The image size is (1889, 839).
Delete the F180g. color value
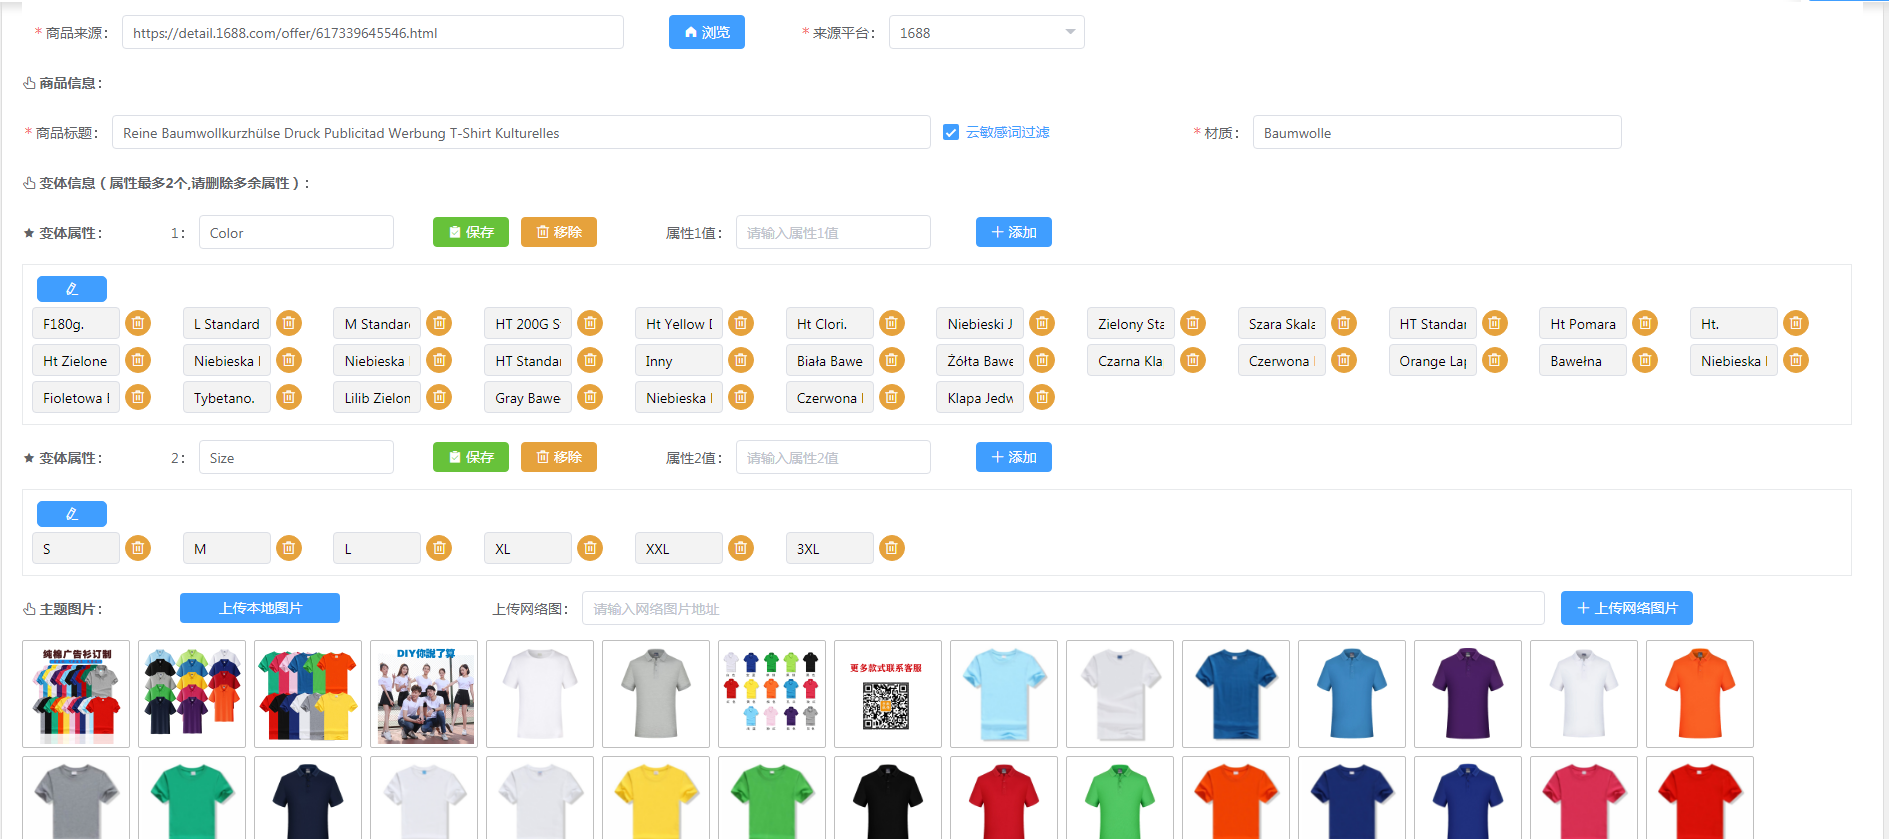(x=138, y=323)
